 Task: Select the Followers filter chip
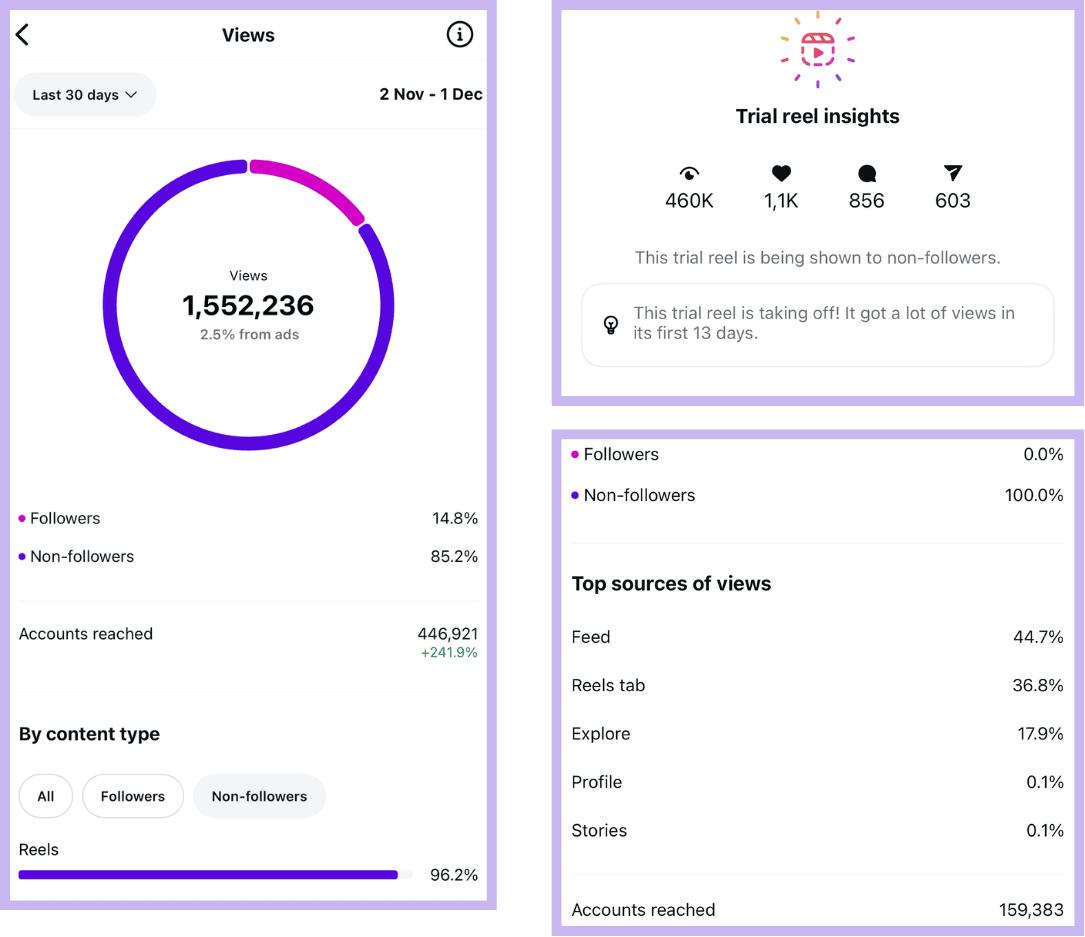(x=133, y=797)
